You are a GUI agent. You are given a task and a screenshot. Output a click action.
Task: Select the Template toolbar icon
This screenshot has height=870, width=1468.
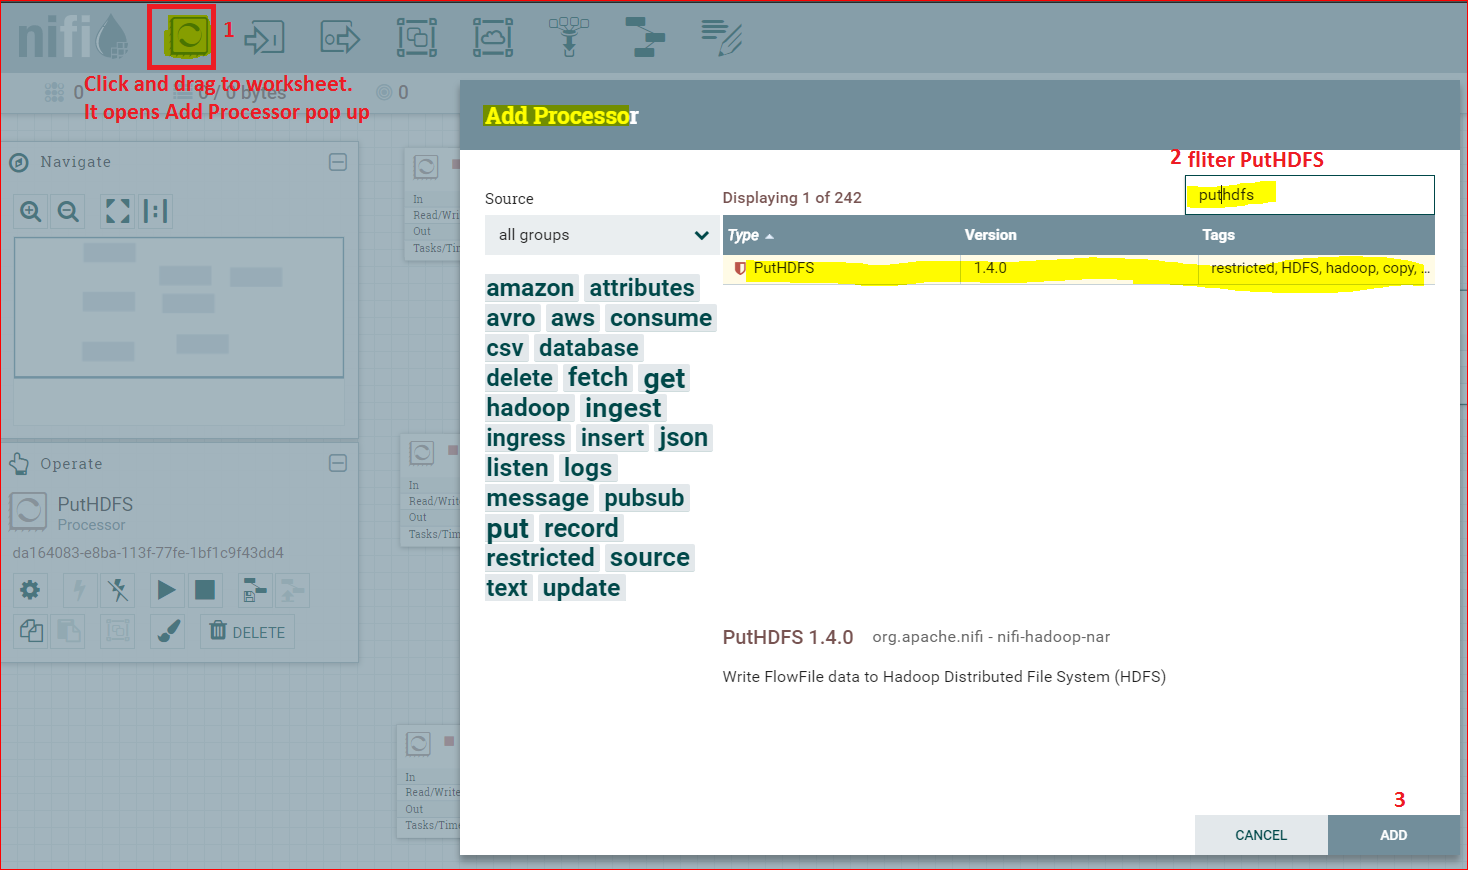click(645, 38)
